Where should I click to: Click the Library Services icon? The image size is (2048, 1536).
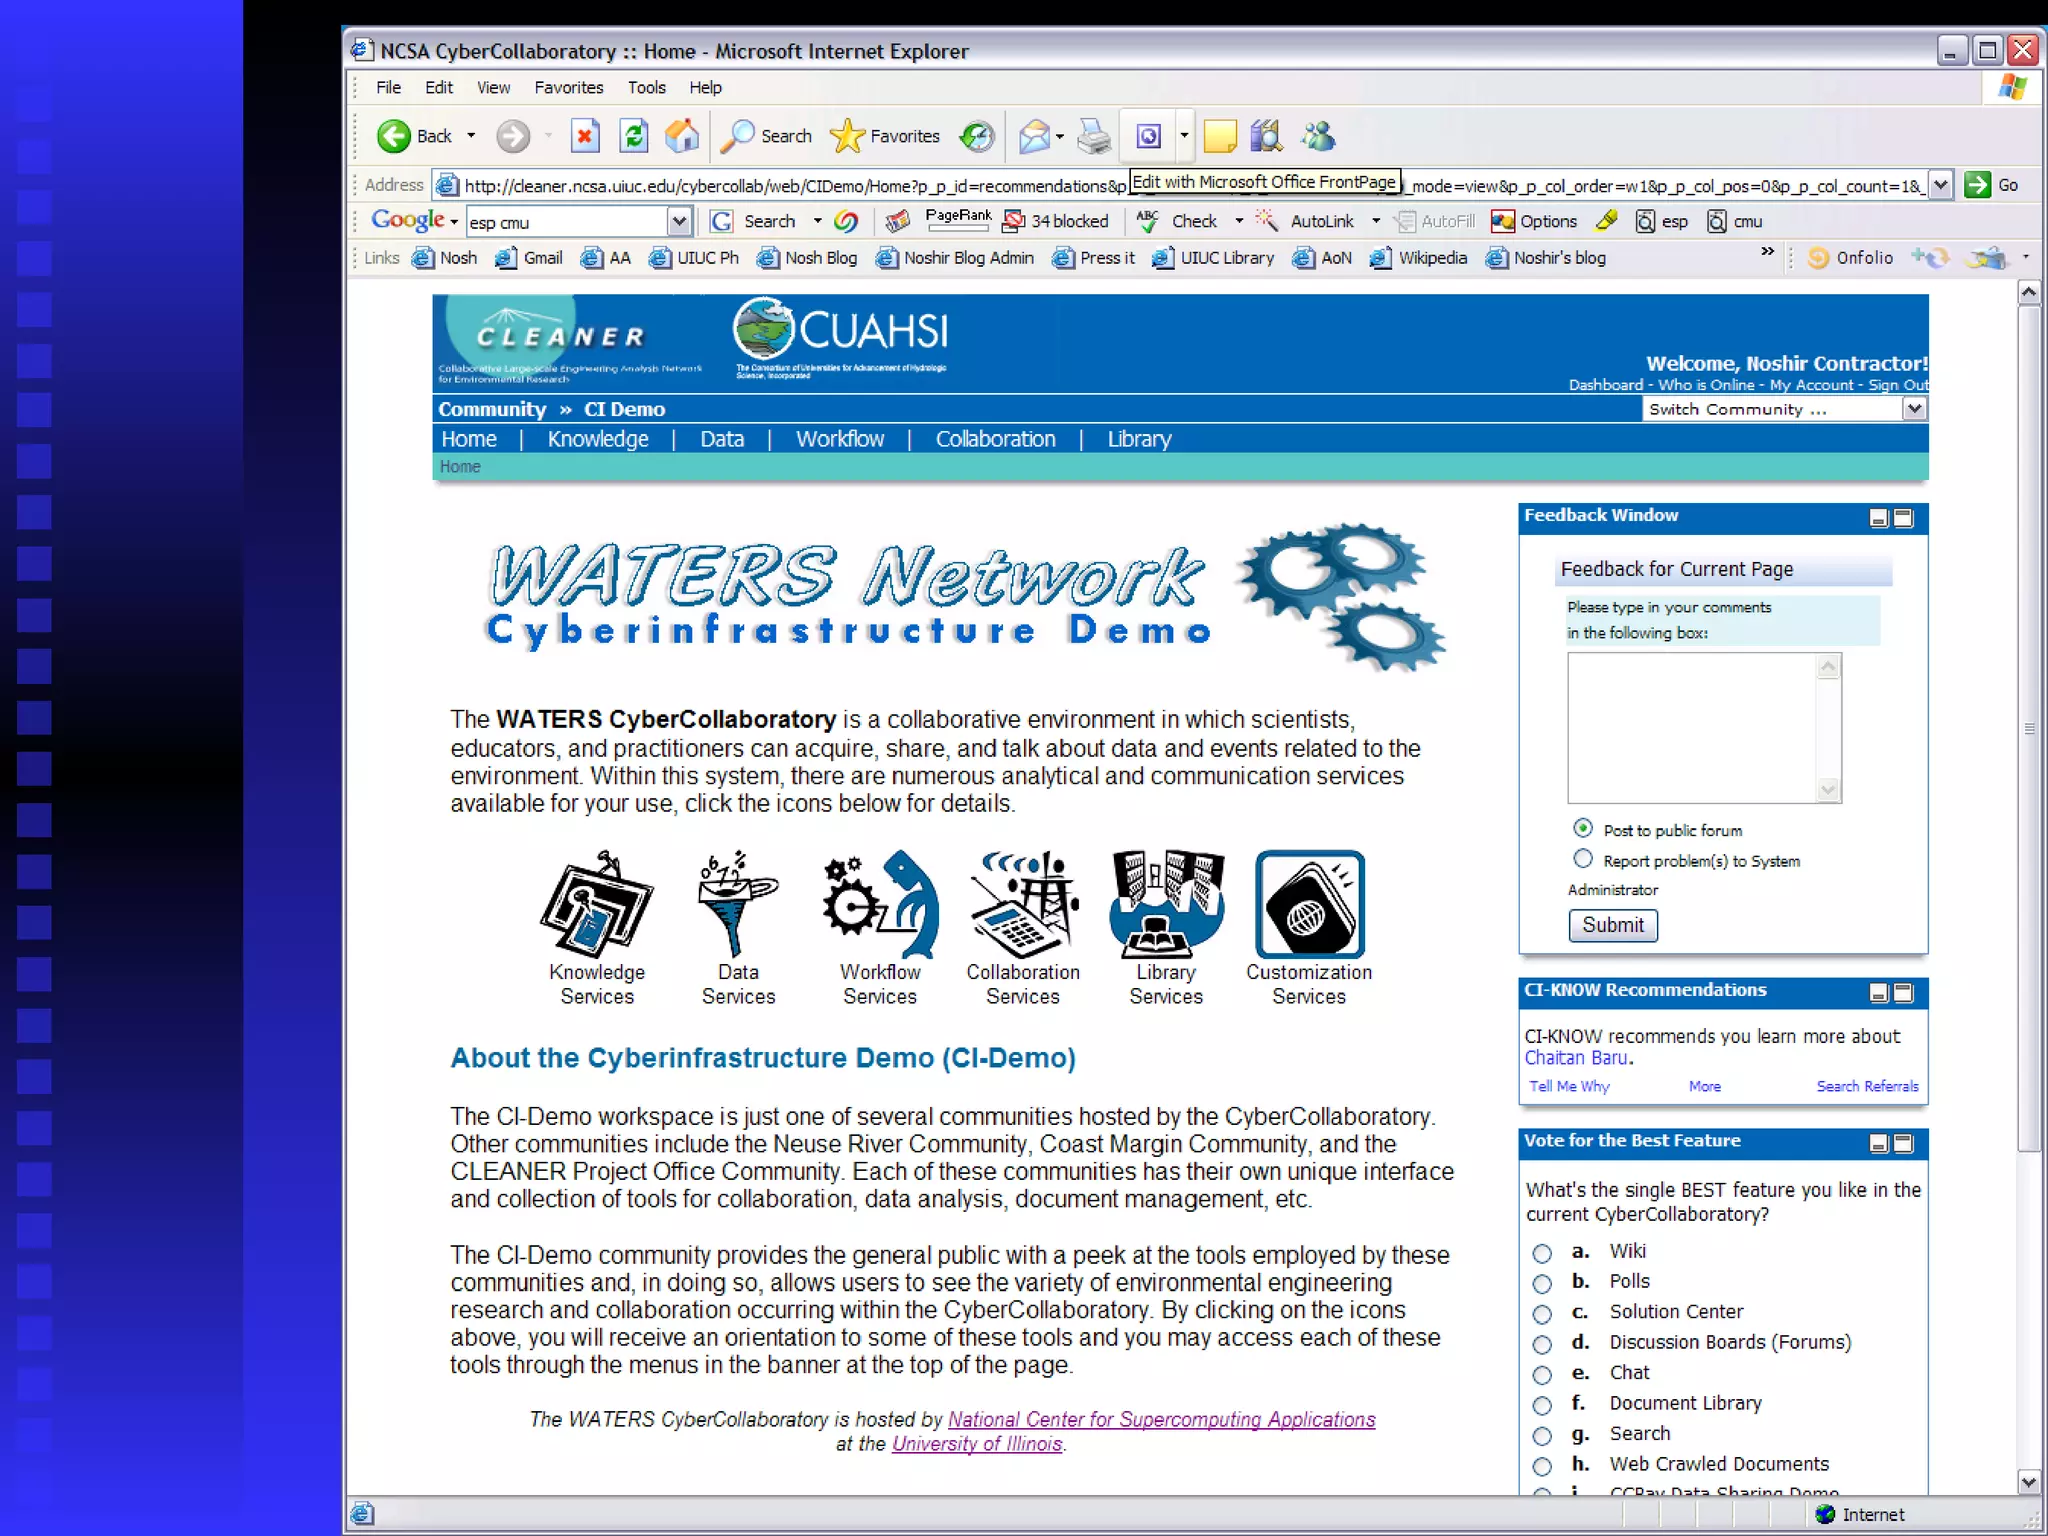coord(1165,905)
